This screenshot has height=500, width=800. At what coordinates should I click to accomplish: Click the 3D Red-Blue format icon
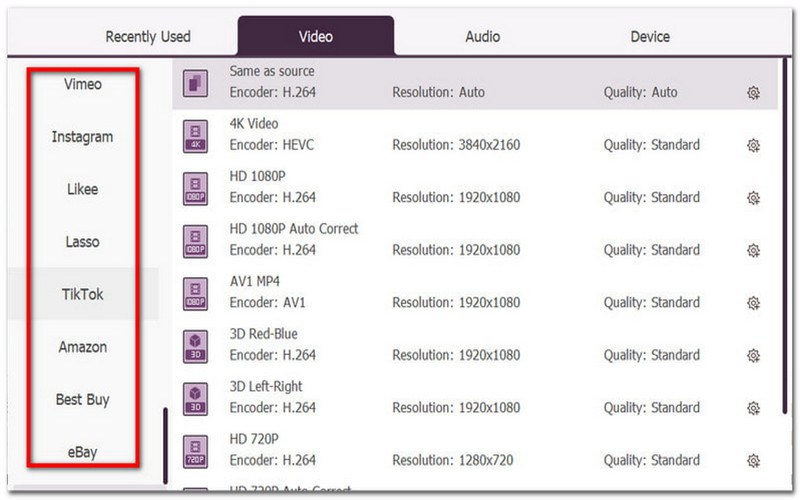(196, 345)
